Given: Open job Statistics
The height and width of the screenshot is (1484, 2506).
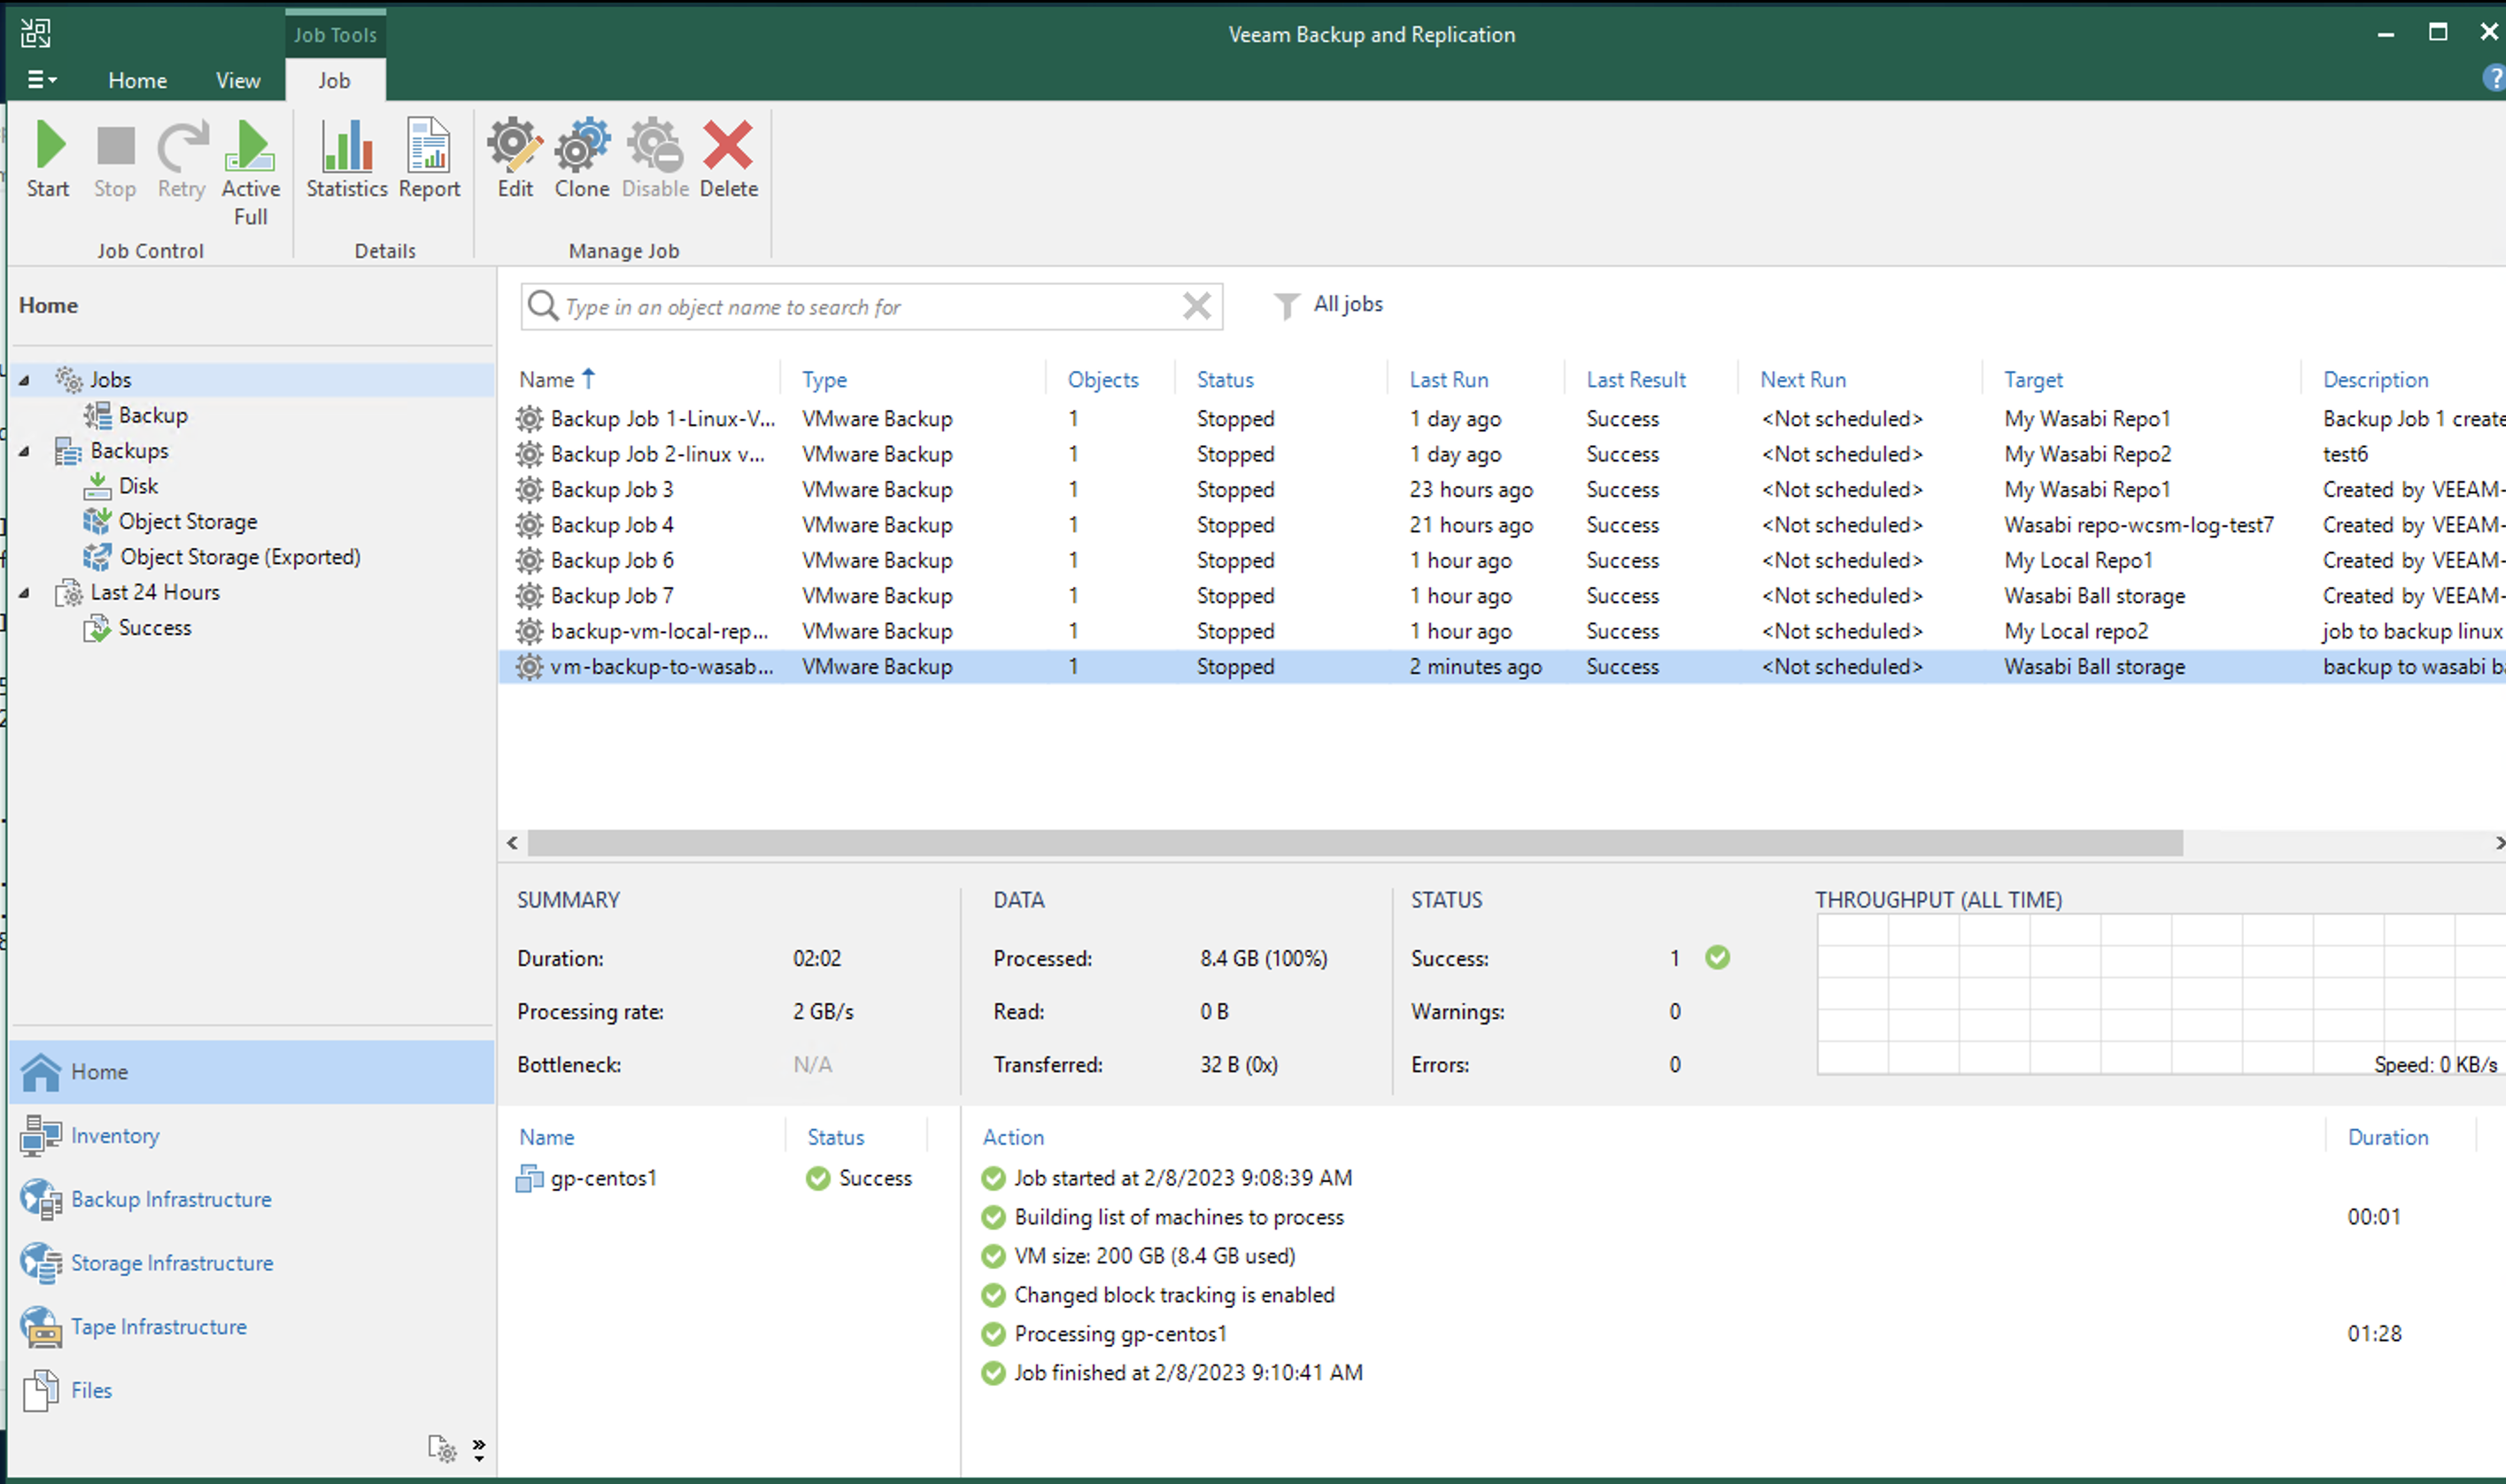Looking at the screenshot, I should [347, 159].
